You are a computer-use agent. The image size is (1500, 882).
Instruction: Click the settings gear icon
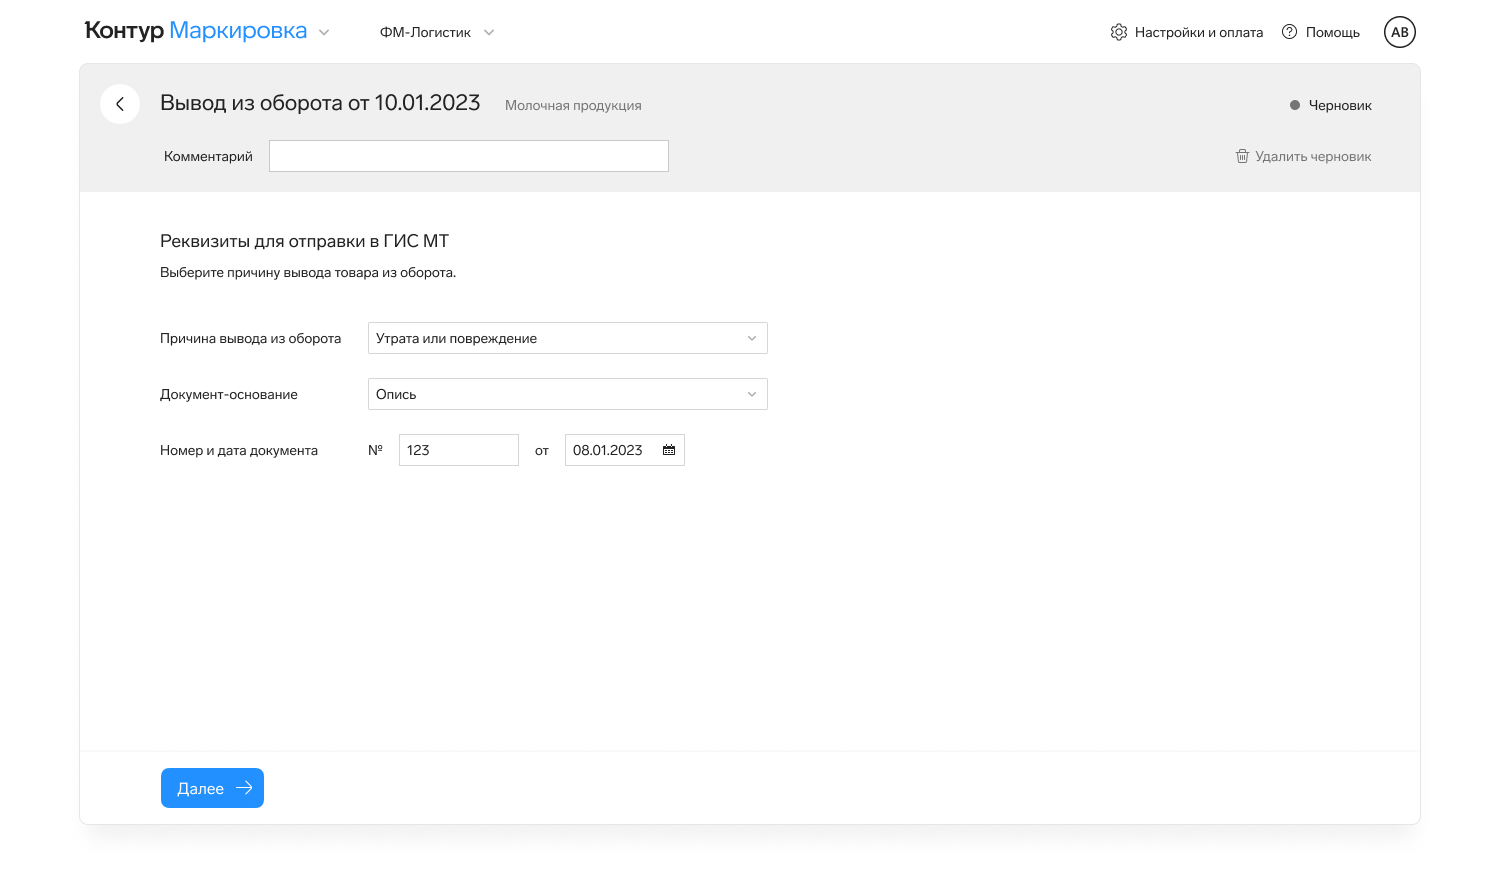pos(1118,32)
